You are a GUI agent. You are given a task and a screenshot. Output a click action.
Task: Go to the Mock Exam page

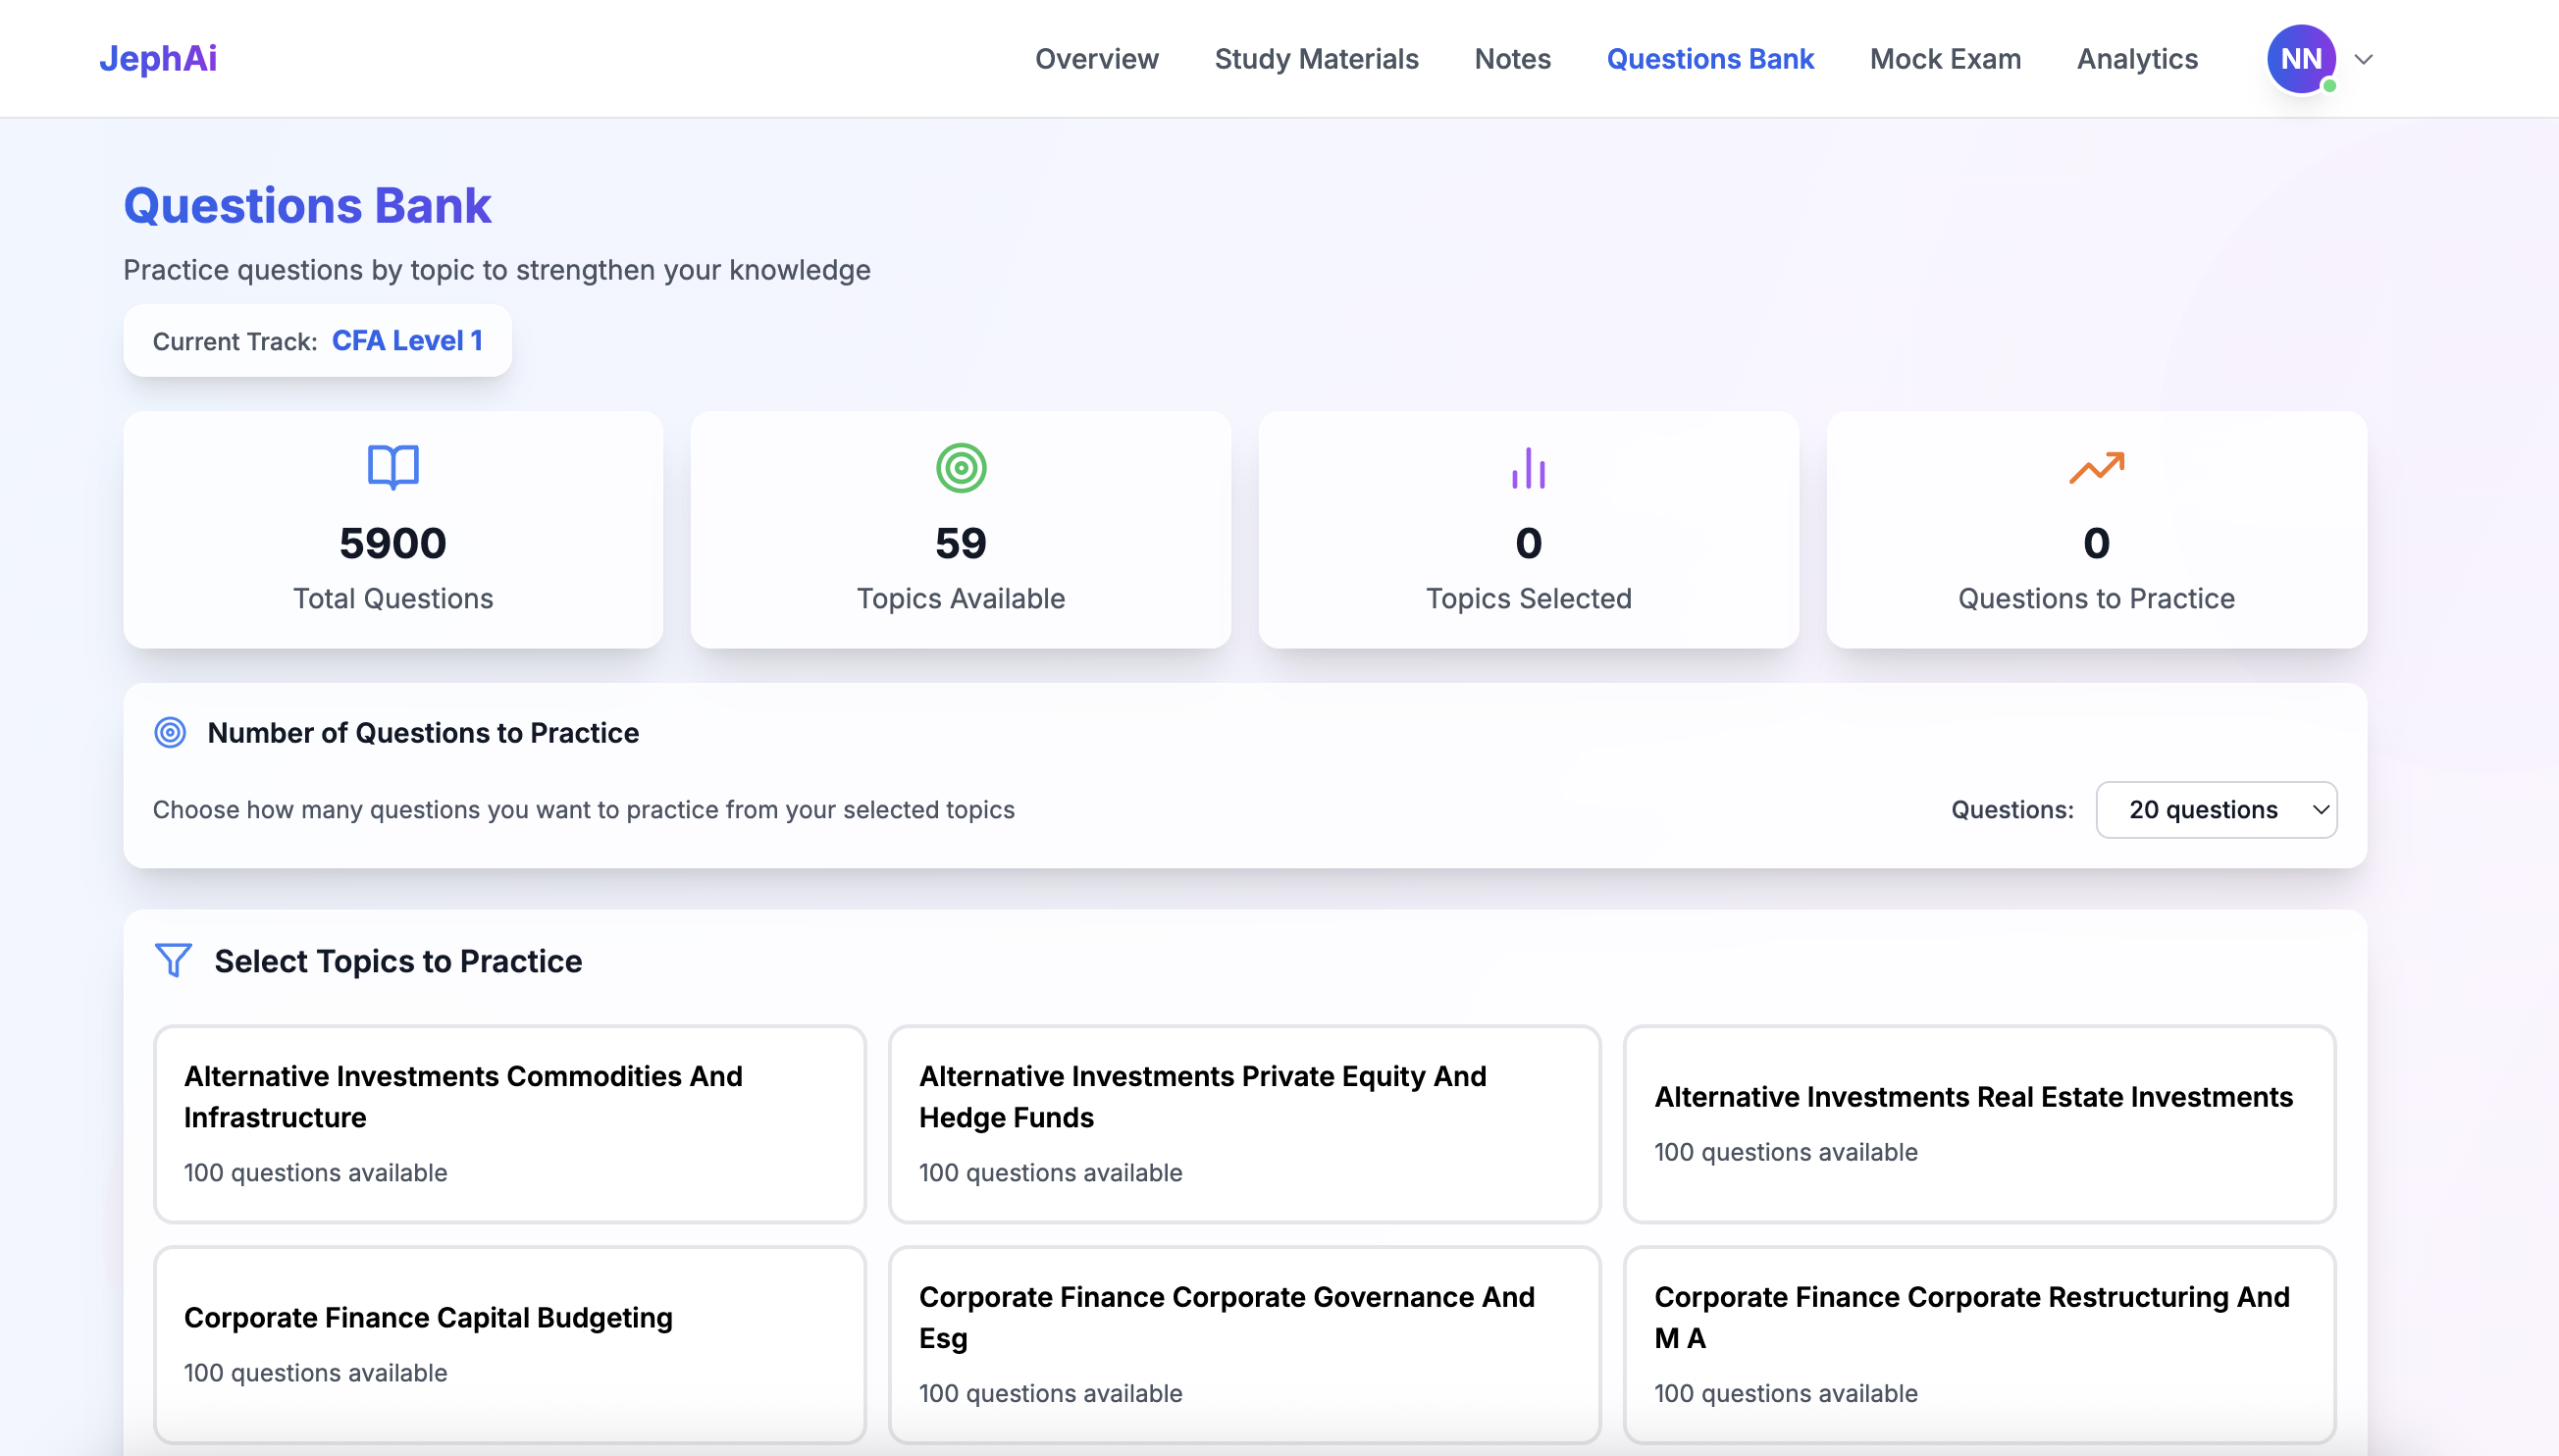click(x=1944, y=59)
